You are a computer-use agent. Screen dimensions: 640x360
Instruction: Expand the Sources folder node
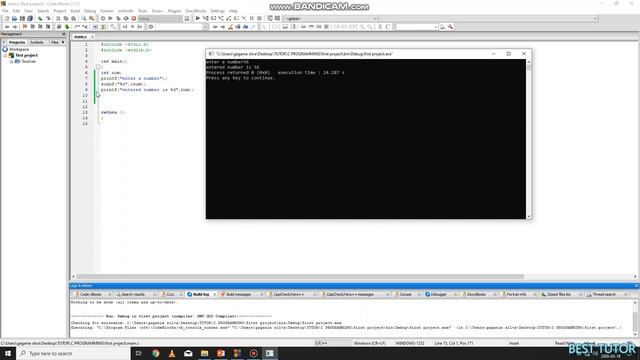click(x=11, y=61)
